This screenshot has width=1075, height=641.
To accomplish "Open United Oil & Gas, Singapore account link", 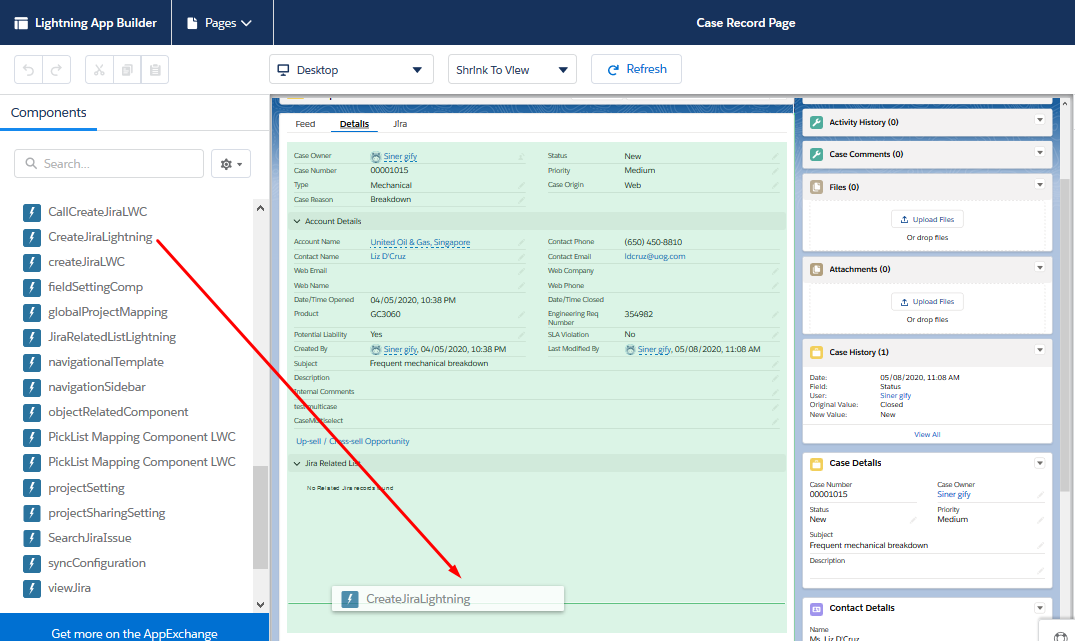I will click(x=420, y=242).
